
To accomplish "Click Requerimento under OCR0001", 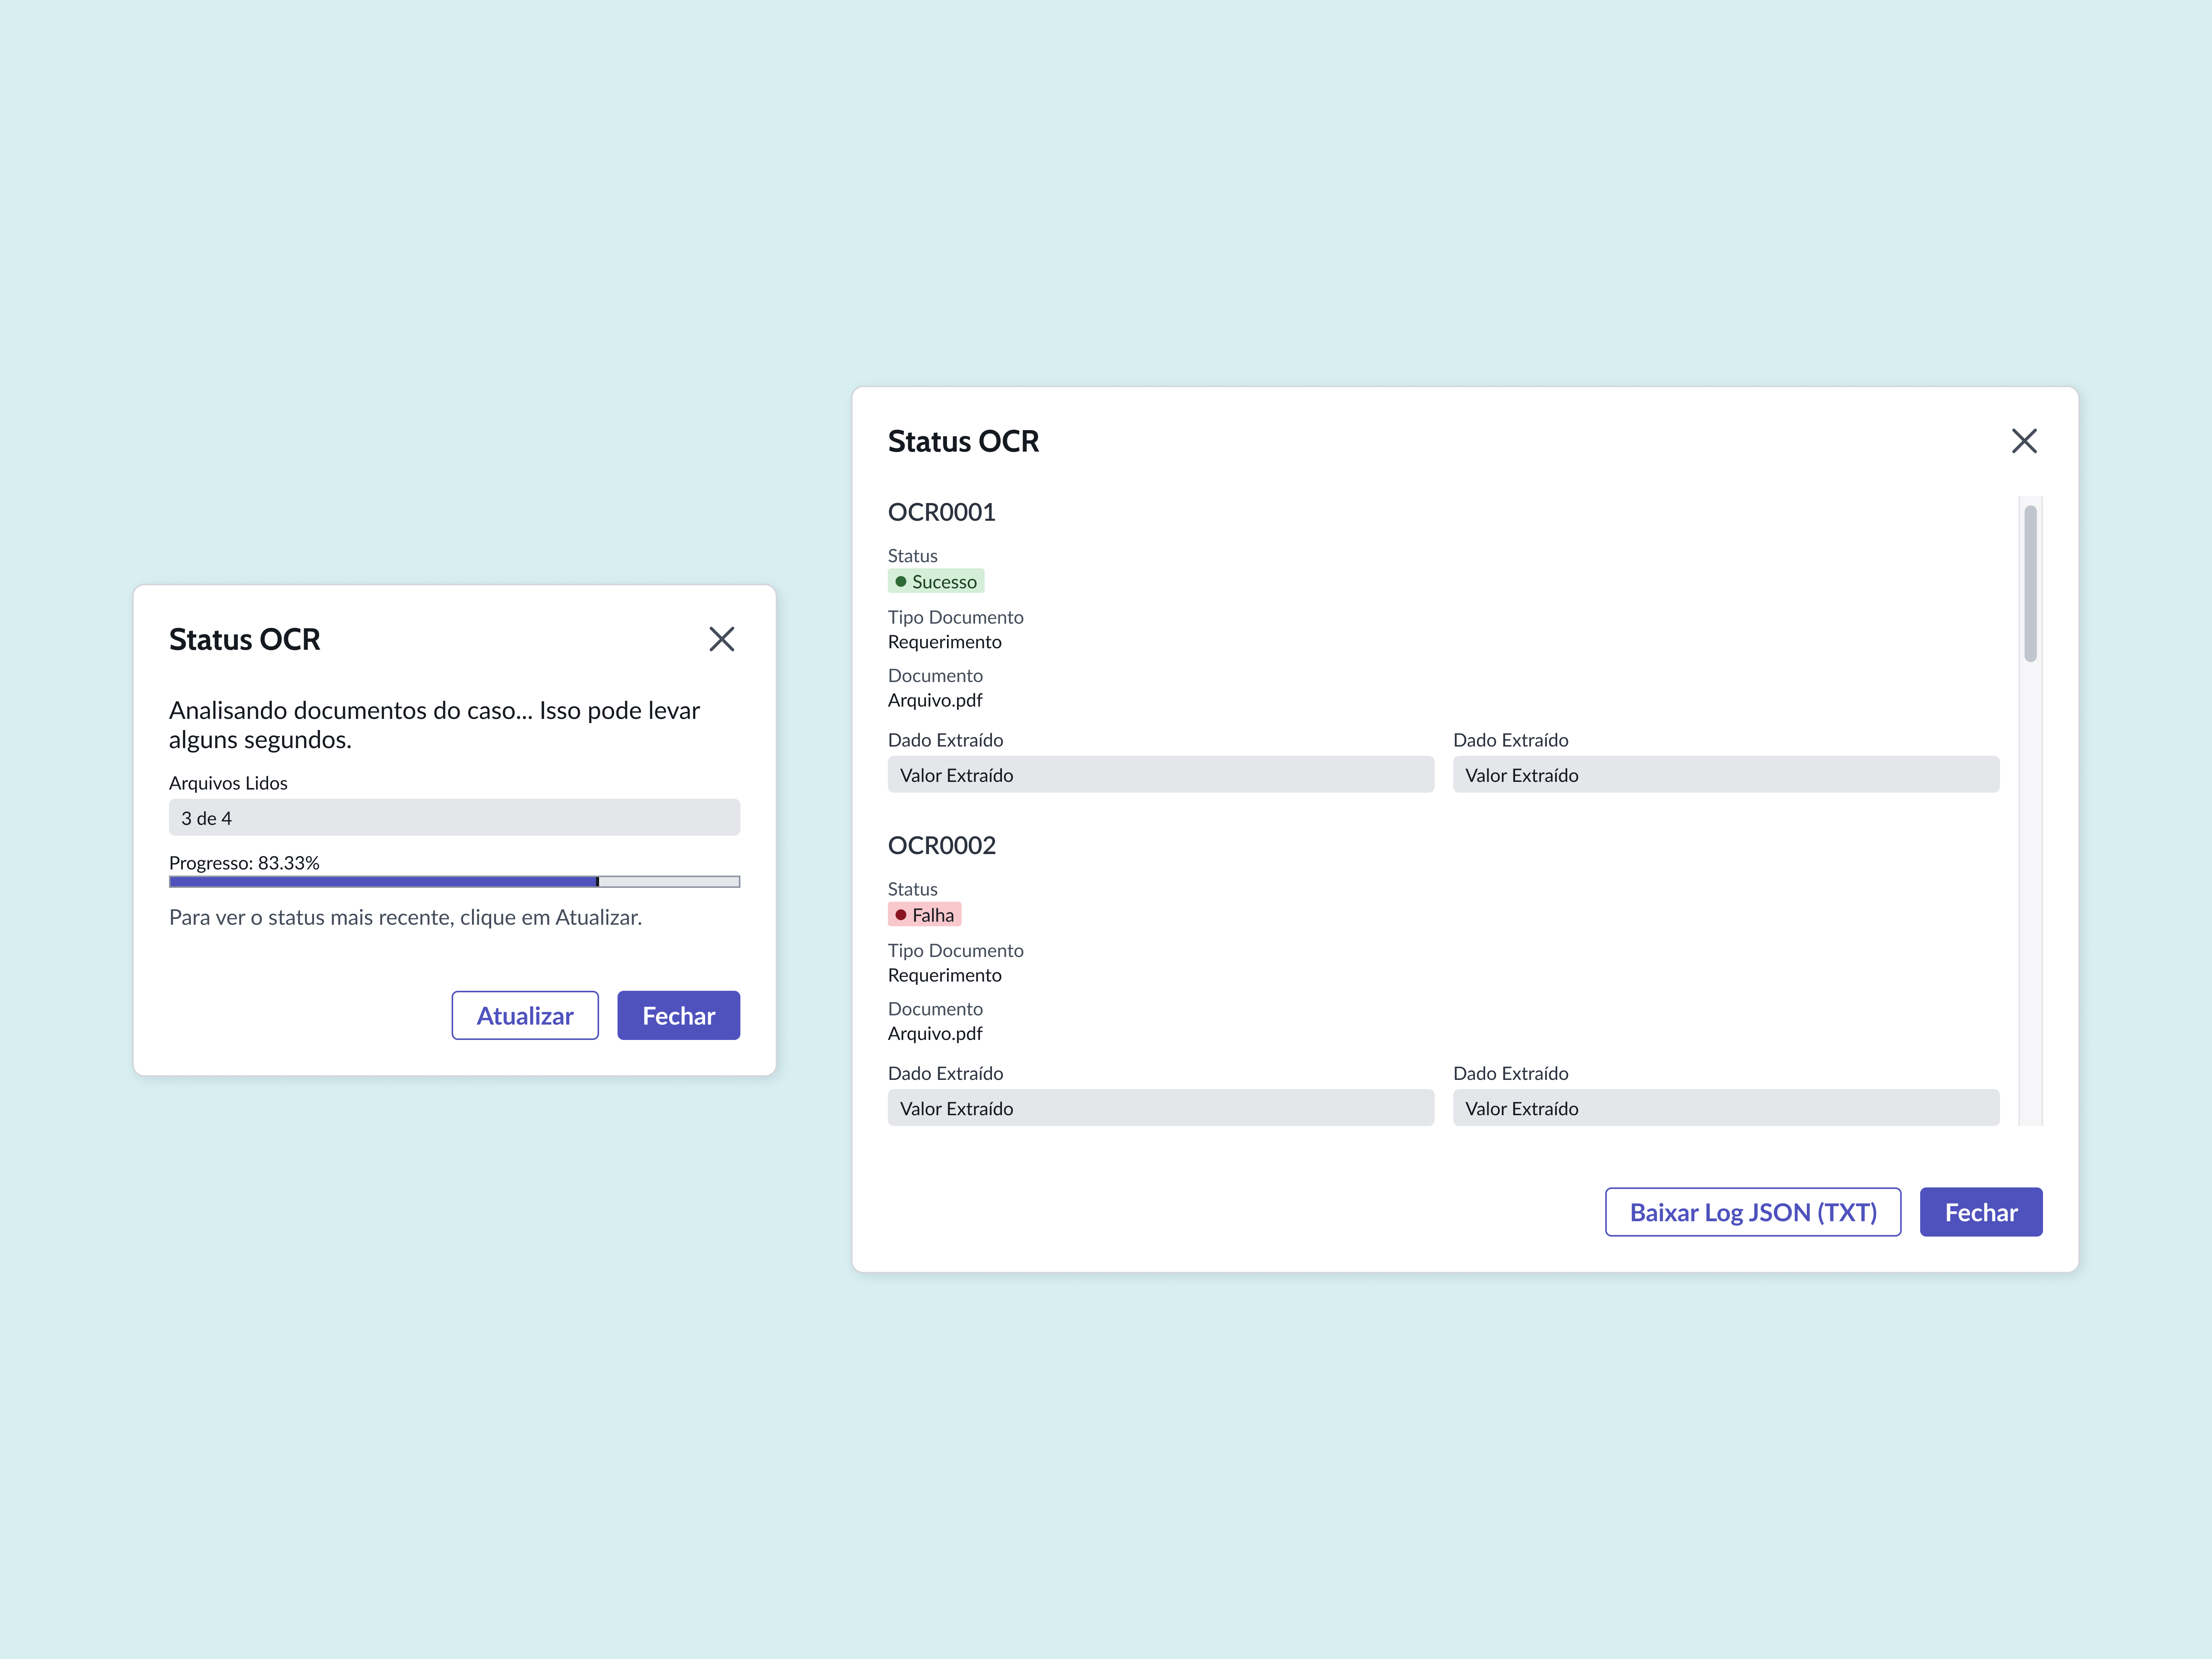I will 945,642.
